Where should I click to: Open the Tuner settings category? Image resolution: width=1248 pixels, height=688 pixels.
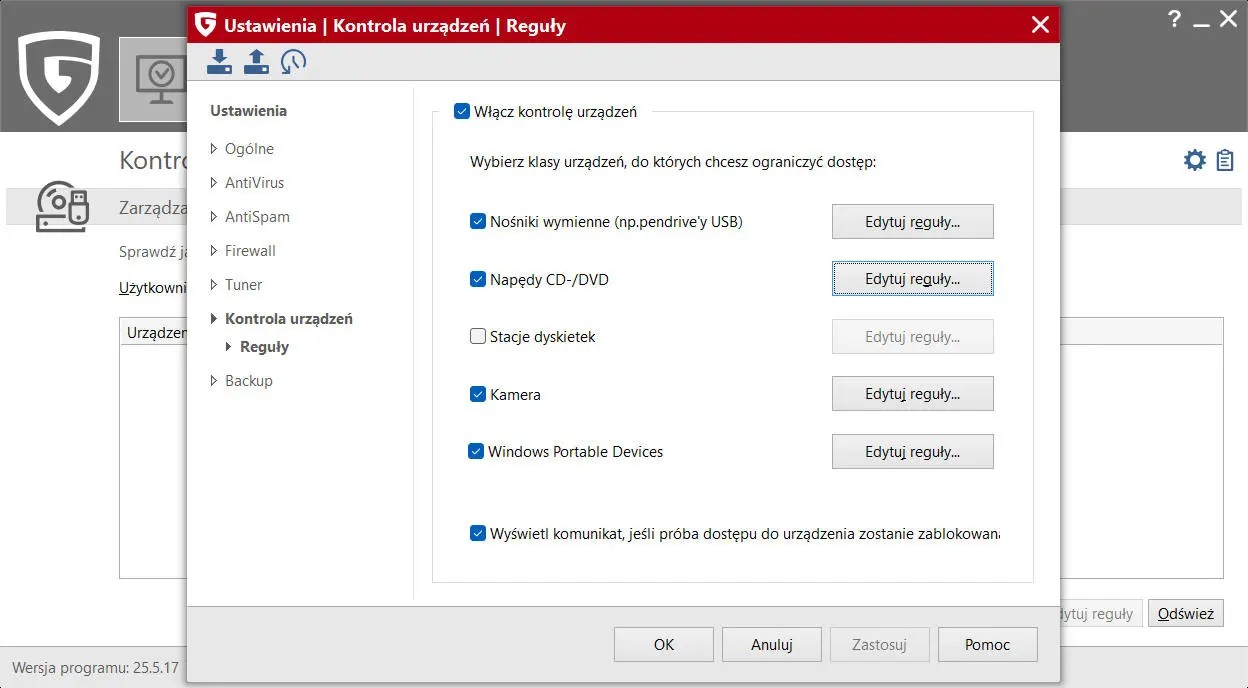243,285
